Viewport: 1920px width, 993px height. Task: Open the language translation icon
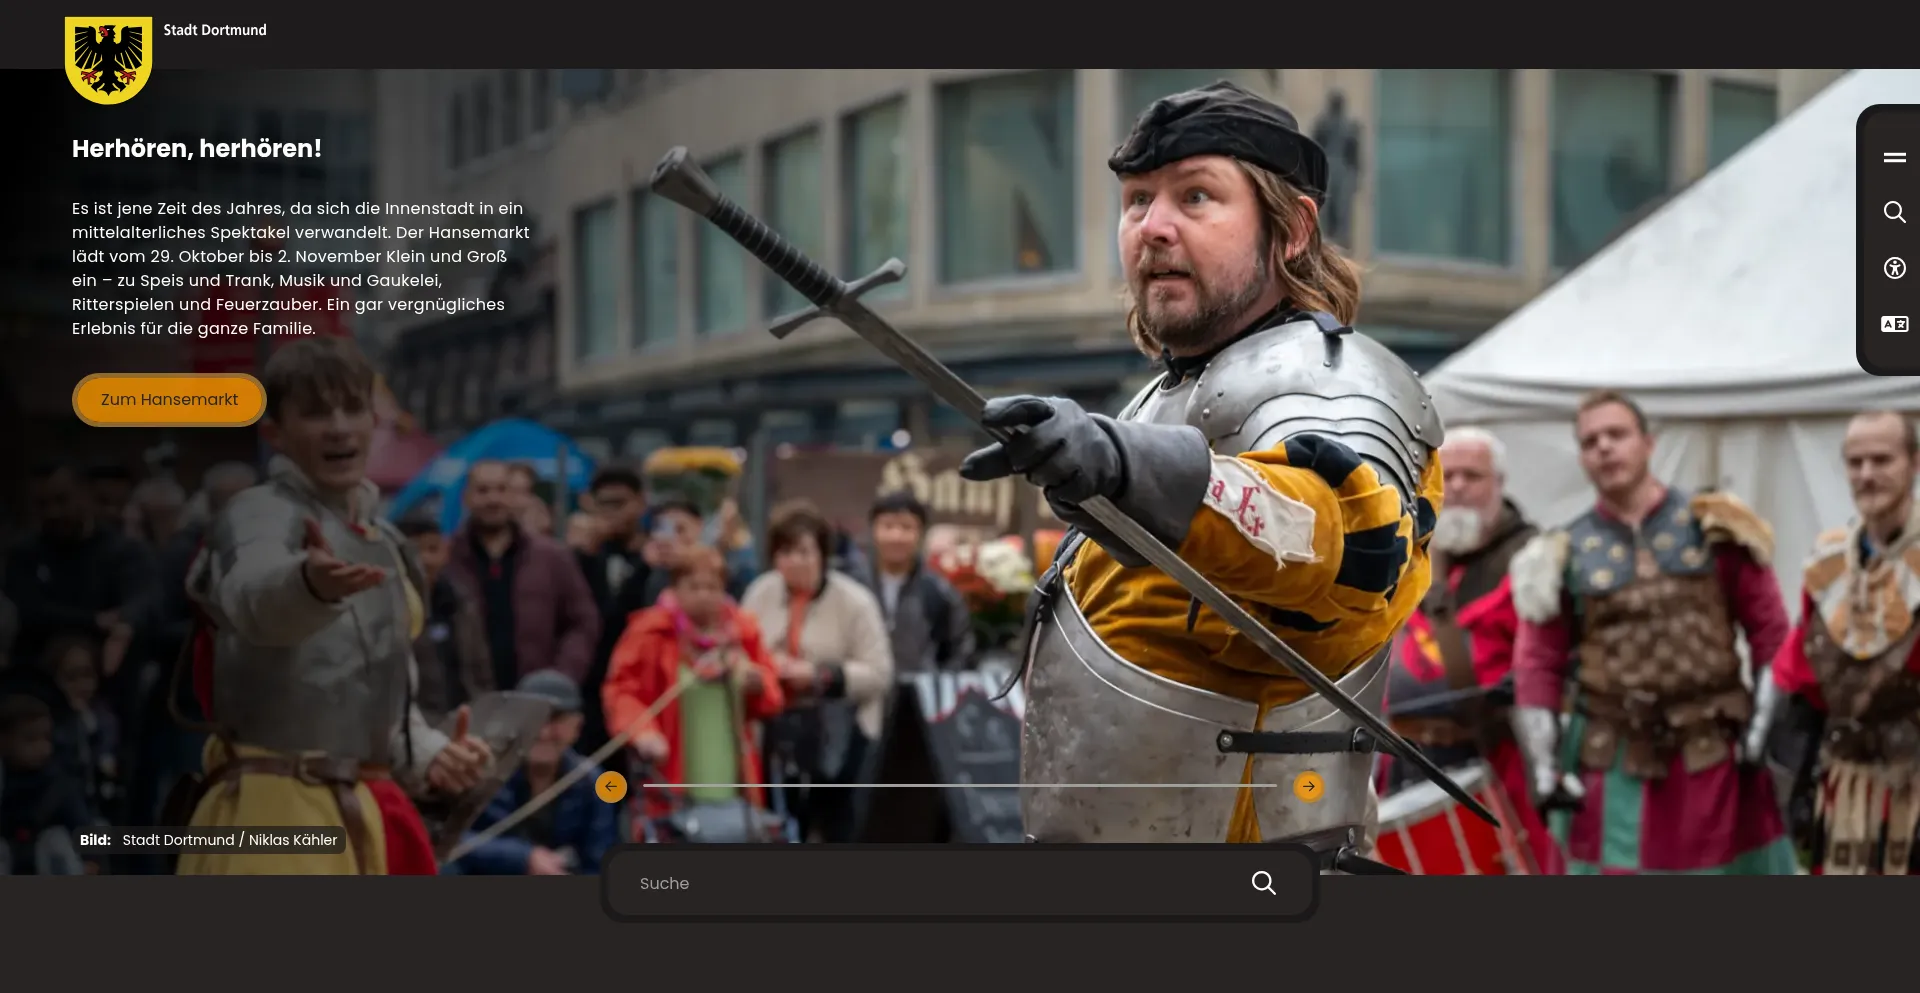point(1894,324)
